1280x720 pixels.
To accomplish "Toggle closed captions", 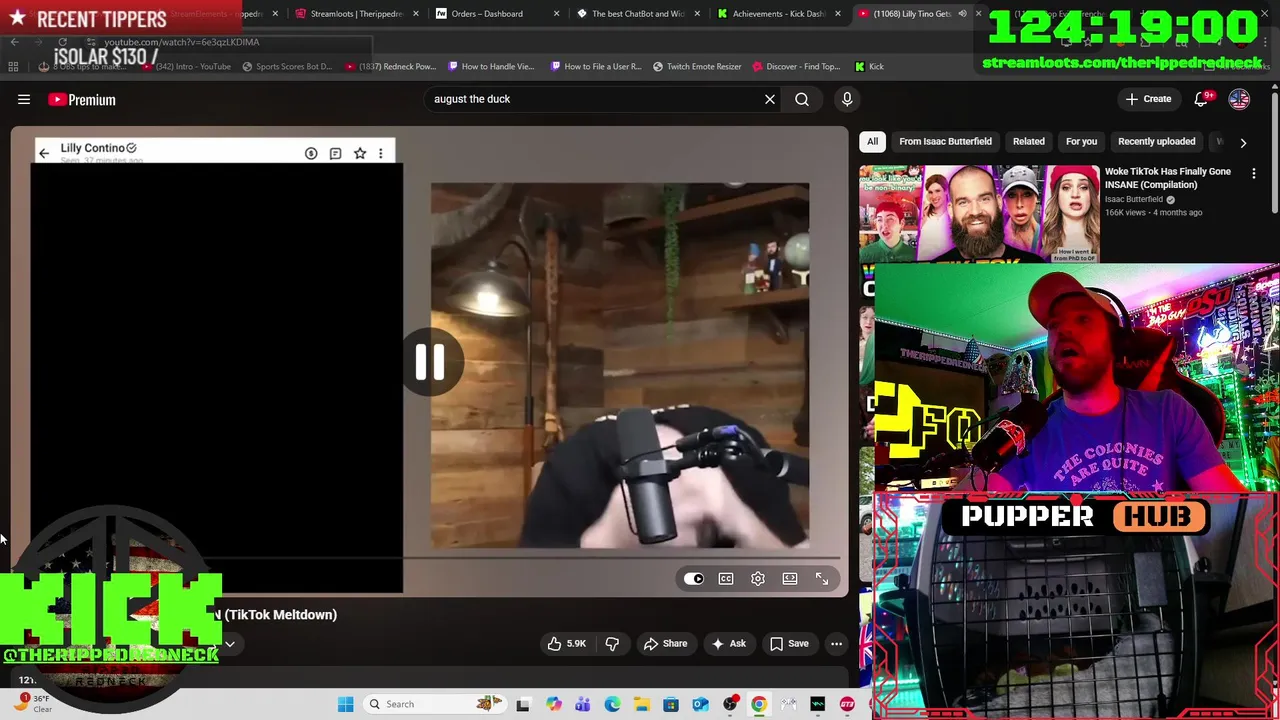I will [x=726, y=579].
